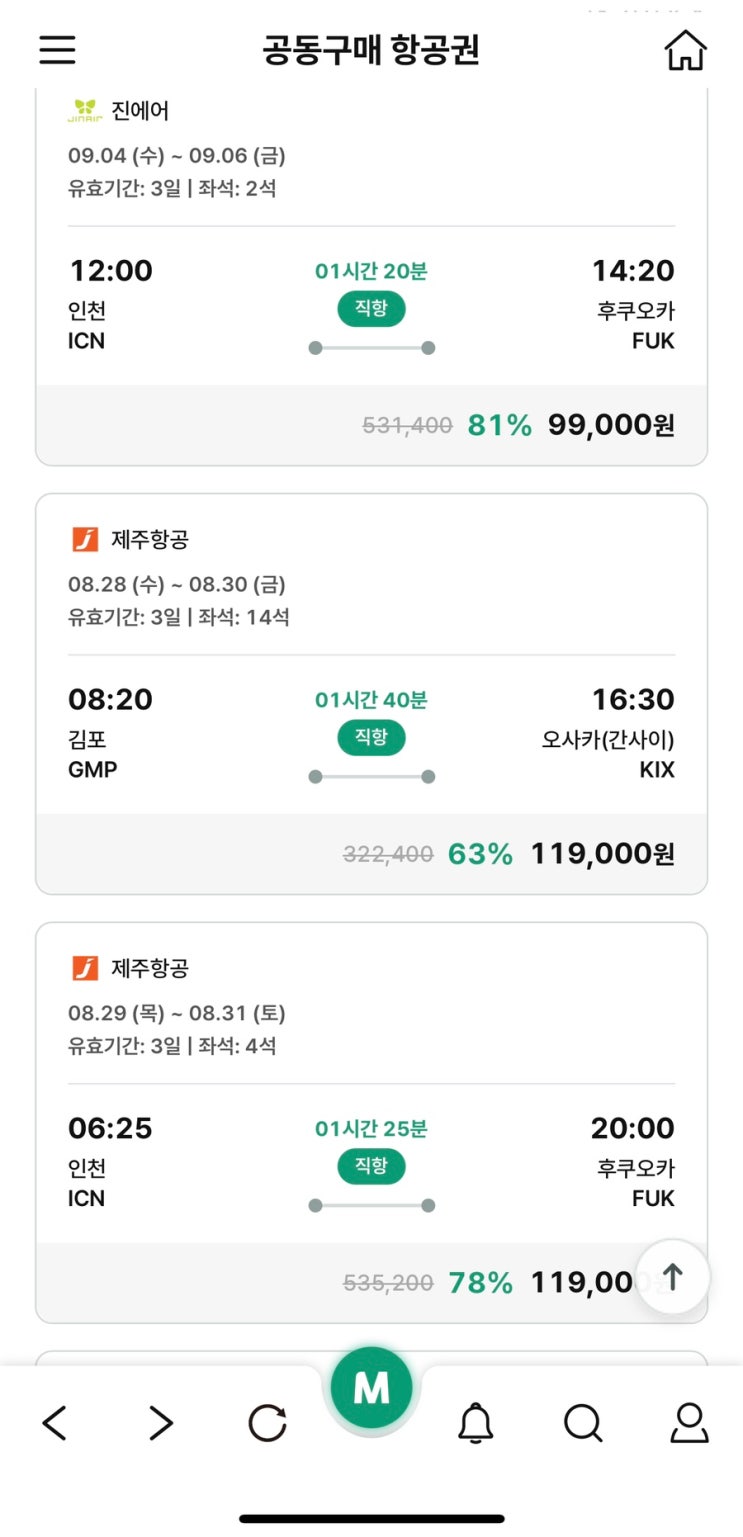
Task: Open the green M main button
Action: click(371, 1388)
